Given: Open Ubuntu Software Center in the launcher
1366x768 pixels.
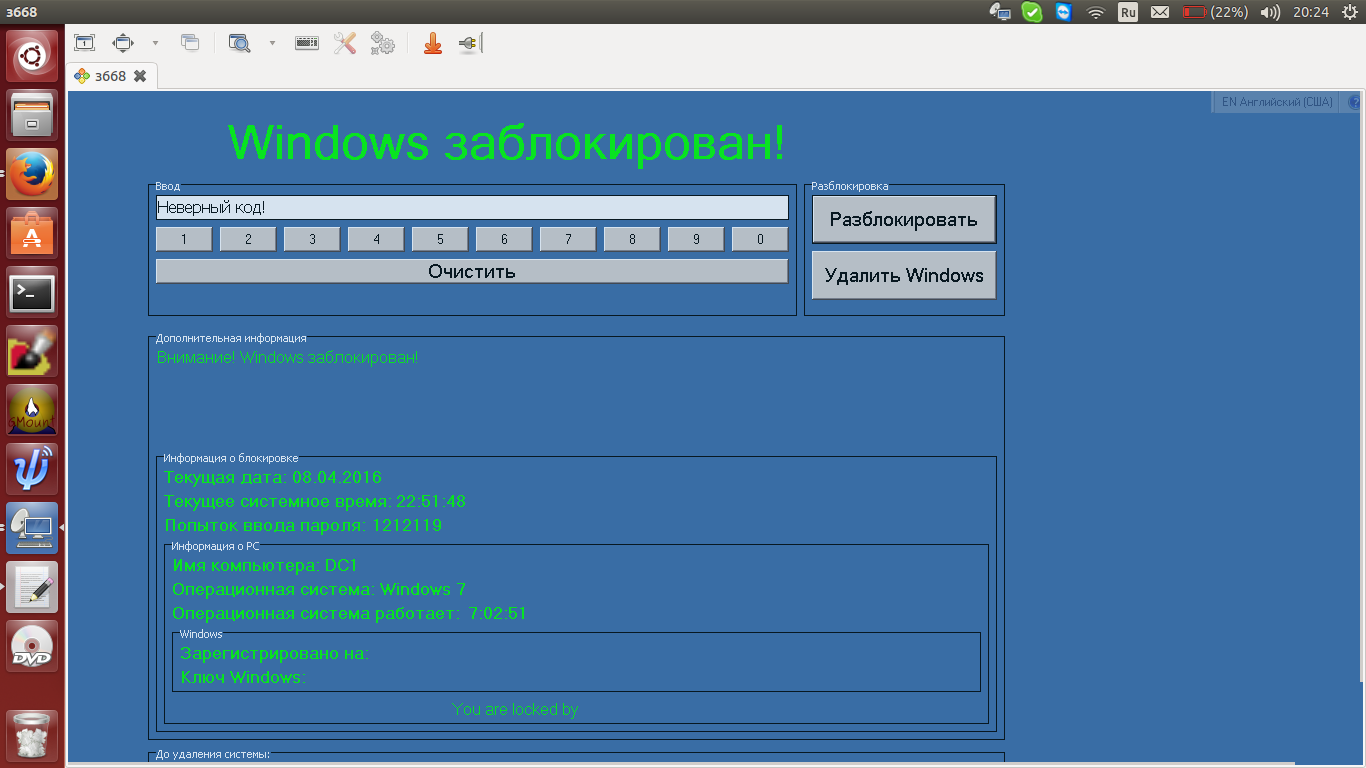Looking at the screenshot, I should (x=32, y=233).
